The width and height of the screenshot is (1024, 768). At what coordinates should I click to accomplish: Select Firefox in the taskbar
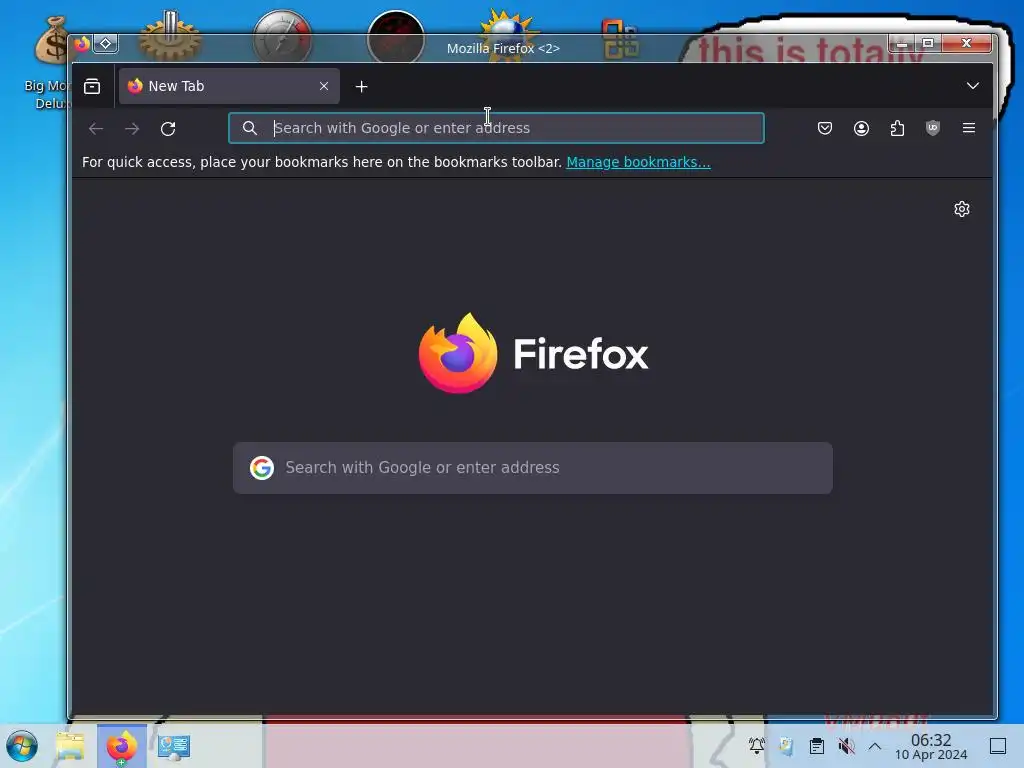tap(122, 746)
